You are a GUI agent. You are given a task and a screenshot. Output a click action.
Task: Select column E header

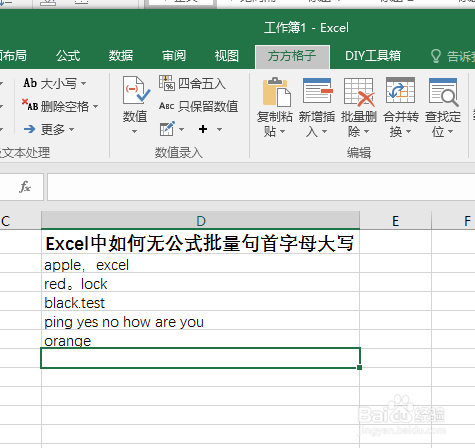click(x=395, y=221)
